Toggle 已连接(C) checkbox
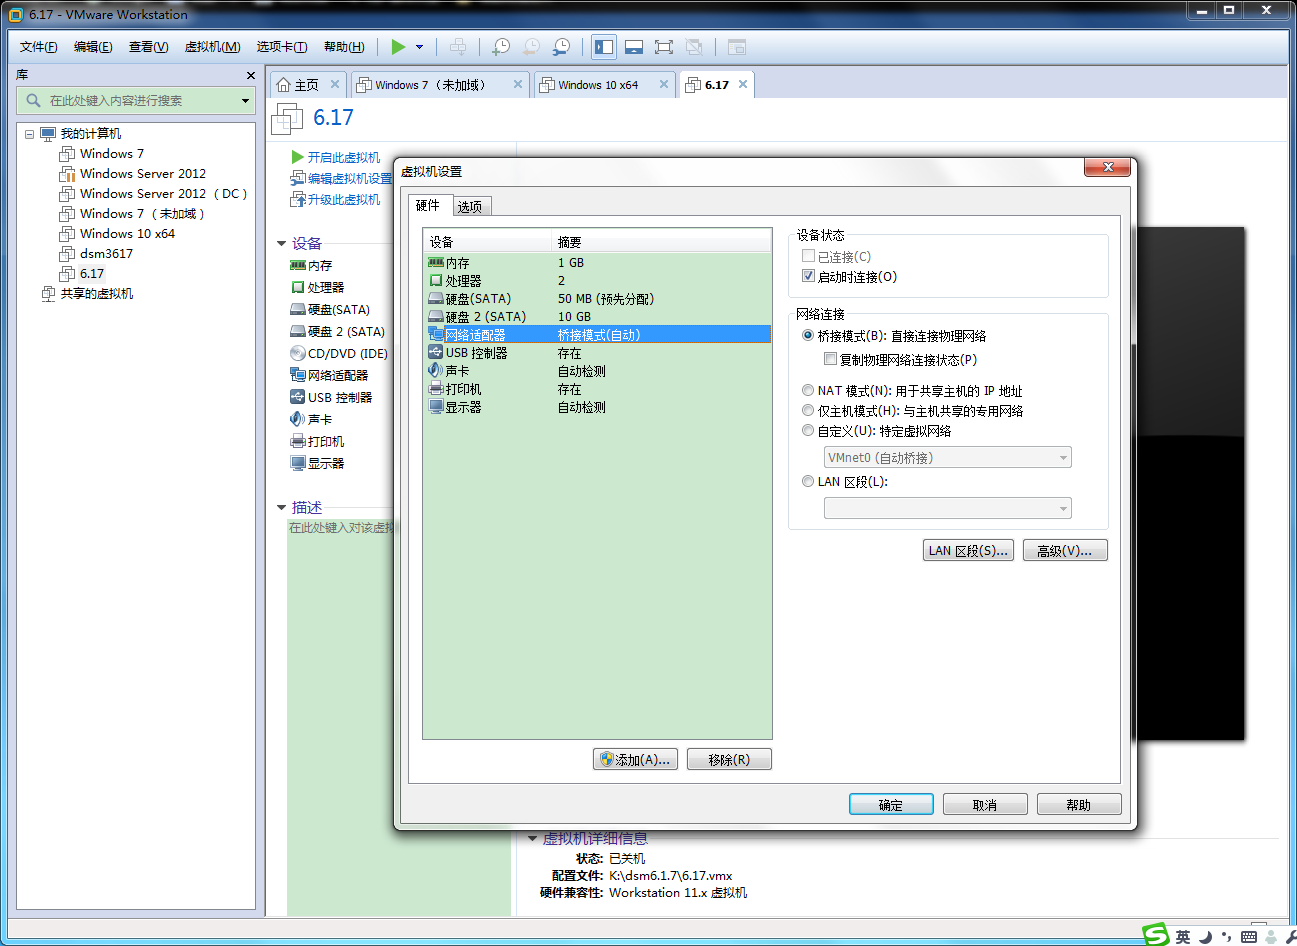Viewport: 1297px width, 946px height. pos(808,256)
